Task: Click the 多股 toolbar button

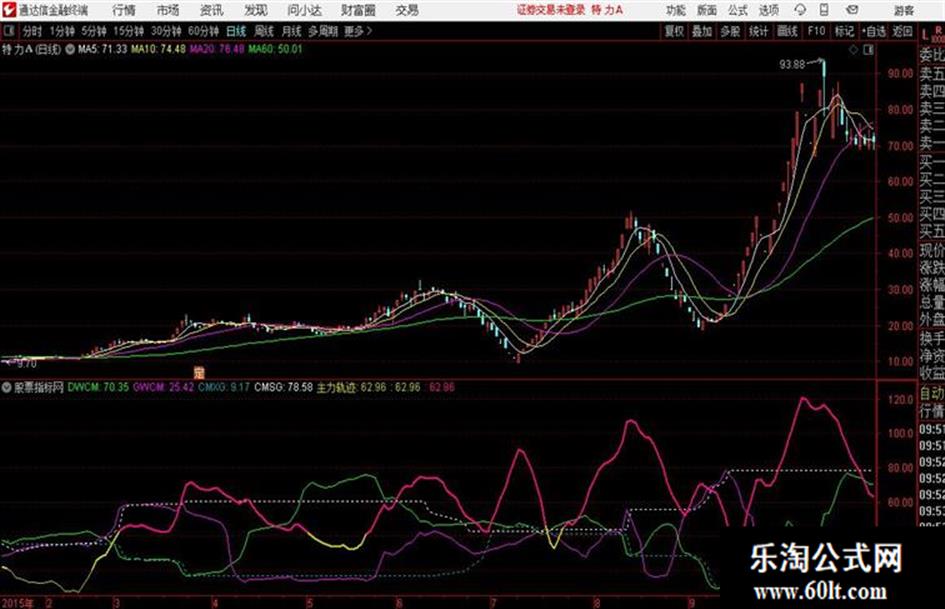Action: coord(730,31)
